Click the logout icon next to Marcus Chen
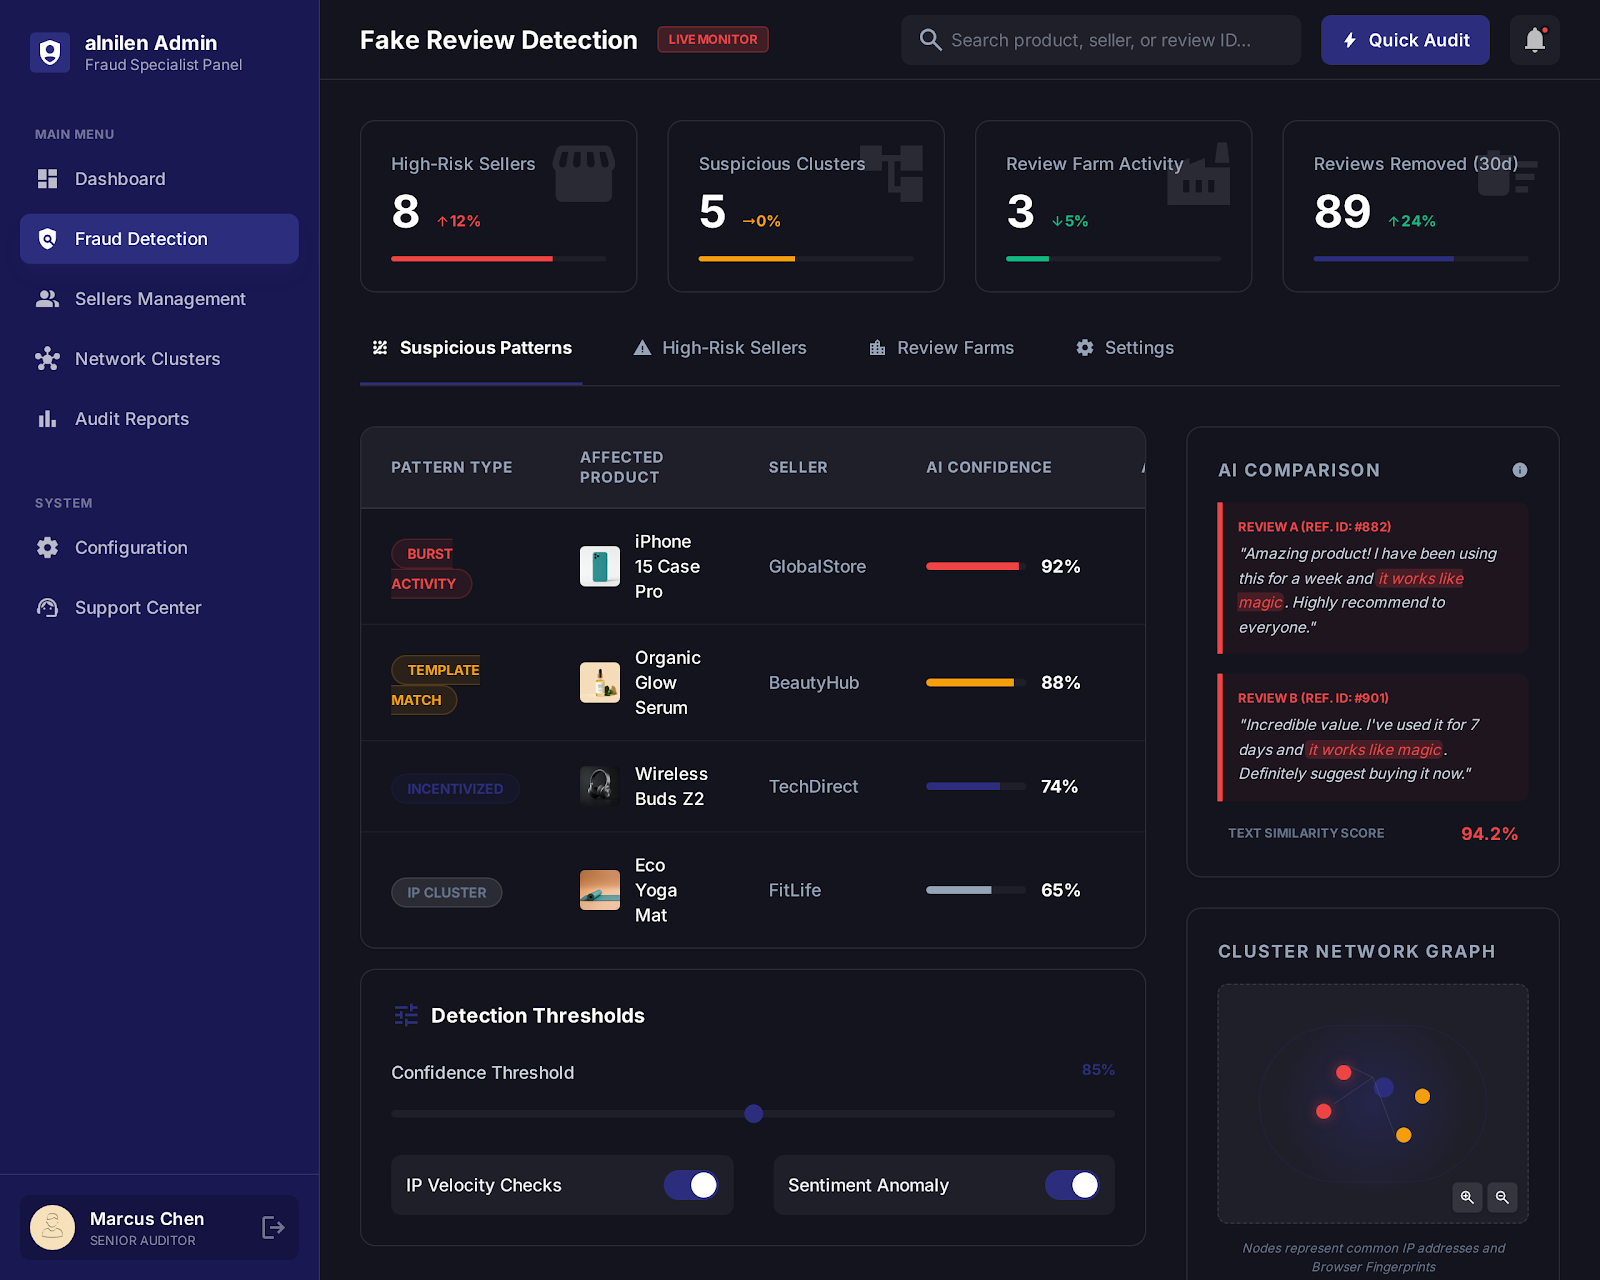Screen dimensions: 1600x1280 pyautogui.click(x=272, y=1227)
